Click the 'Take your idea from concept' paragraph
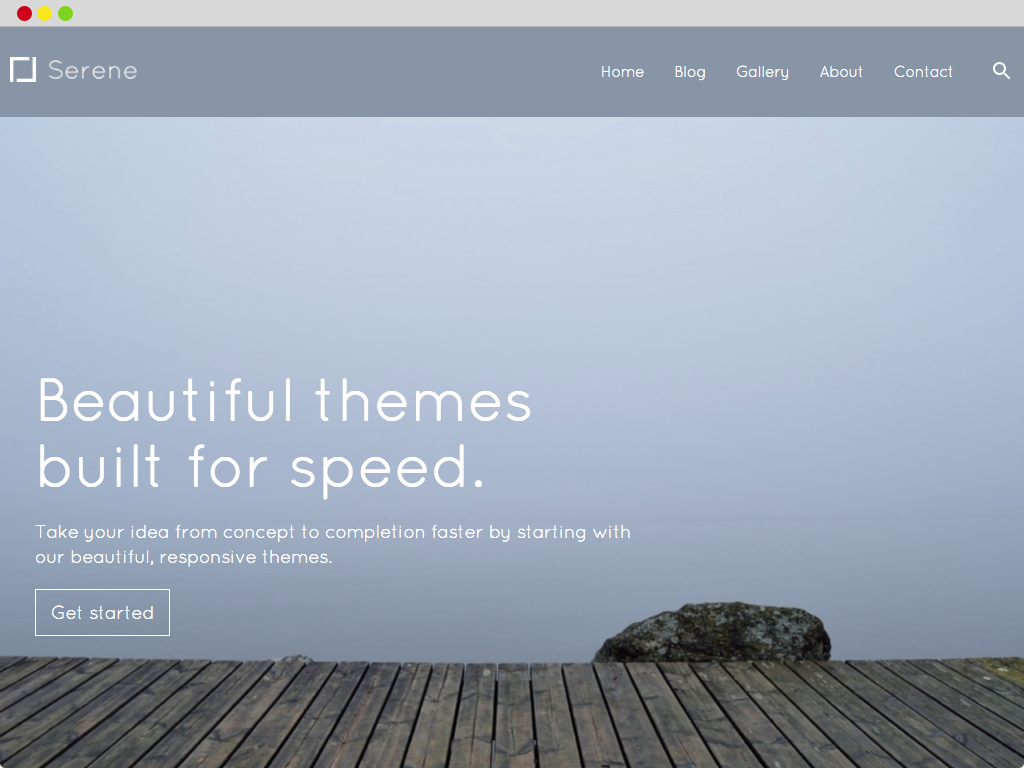The height and width of the screenshot is (768, 1024). point(333,545)
